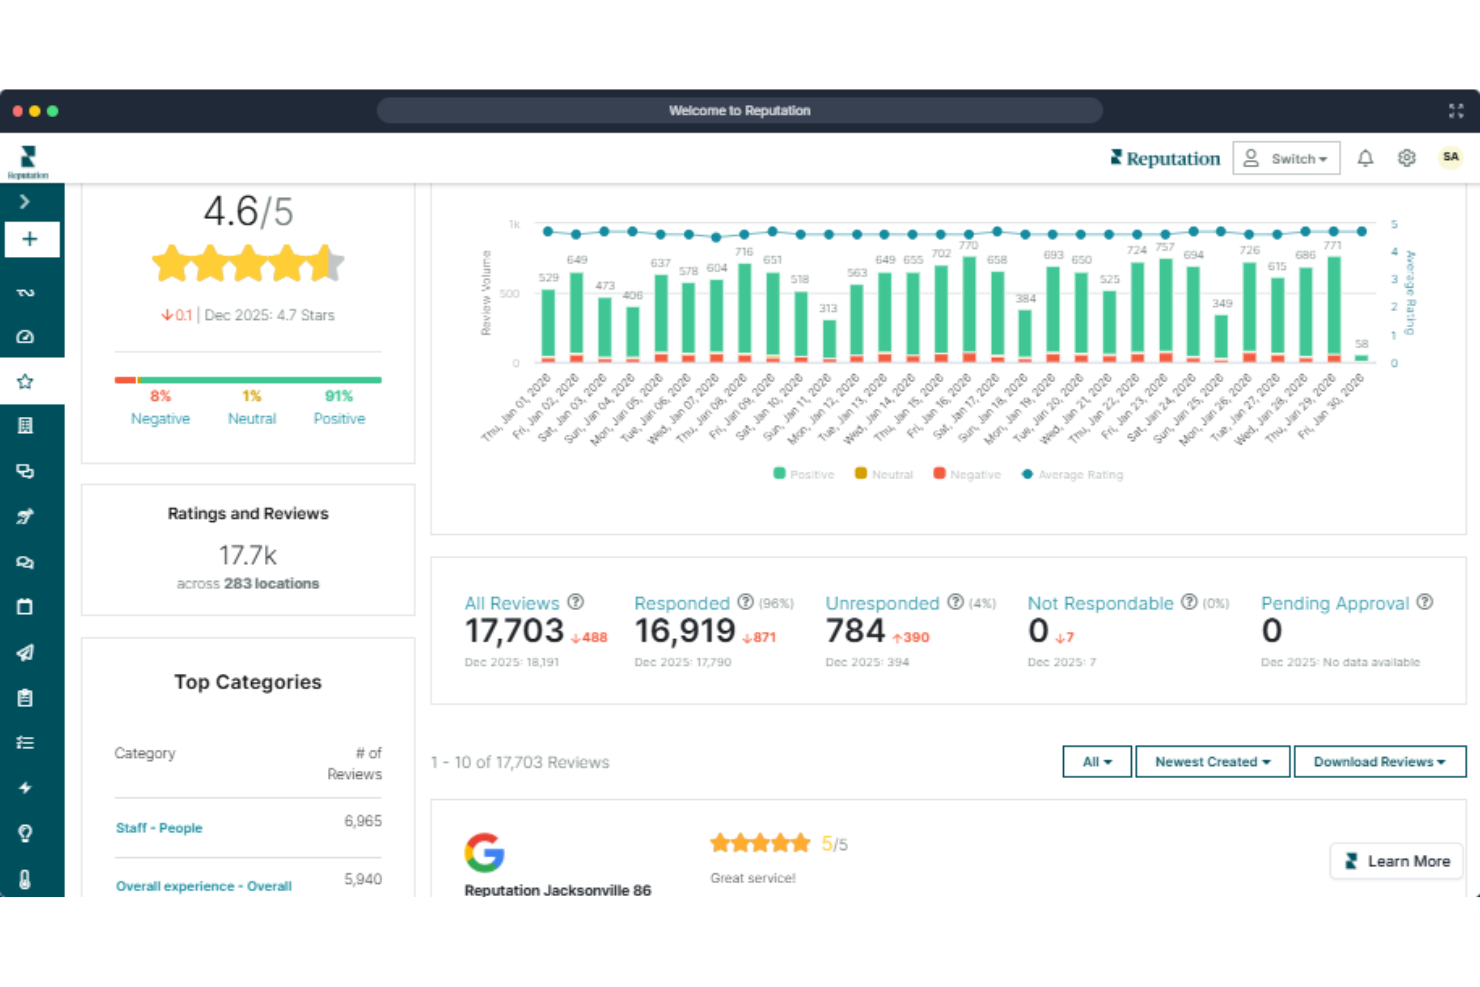Viewport: 1480px width, 987px height.
Task: Toggle the Average Rating line in the legend
Action: (1071, 474)
